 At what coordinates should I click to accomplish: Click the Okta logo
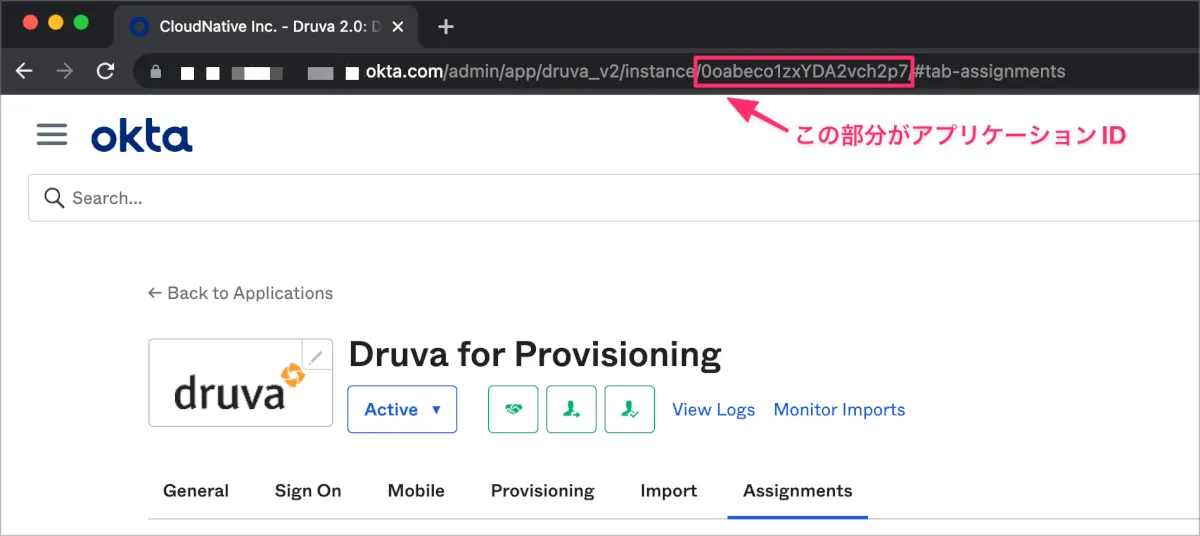click(141, 136)
